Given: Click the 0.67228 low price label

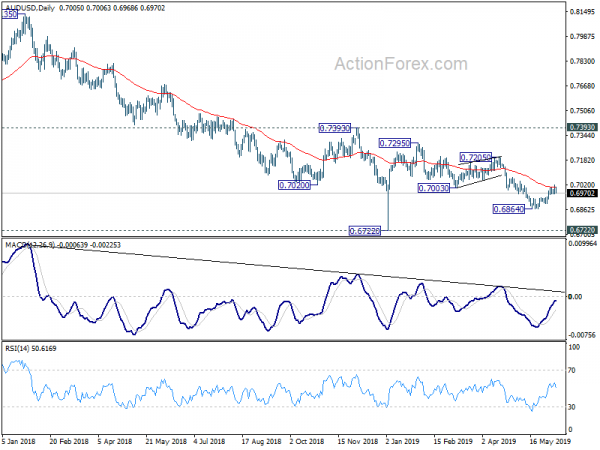Looking at the screenshot, I should (x=365, y=231).
